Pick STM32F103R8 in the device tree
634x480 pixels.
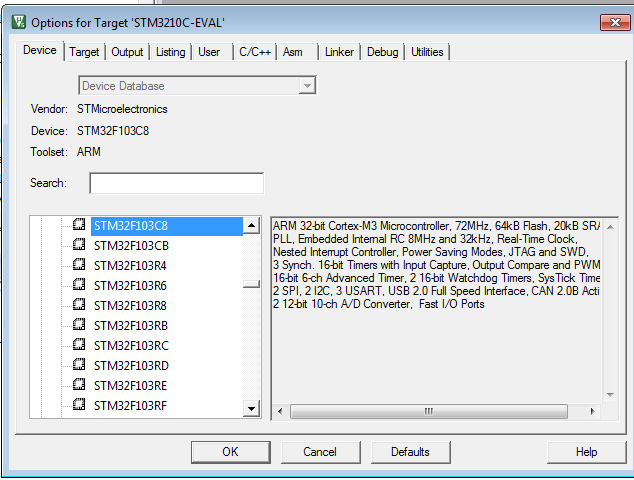click(130, 306)
